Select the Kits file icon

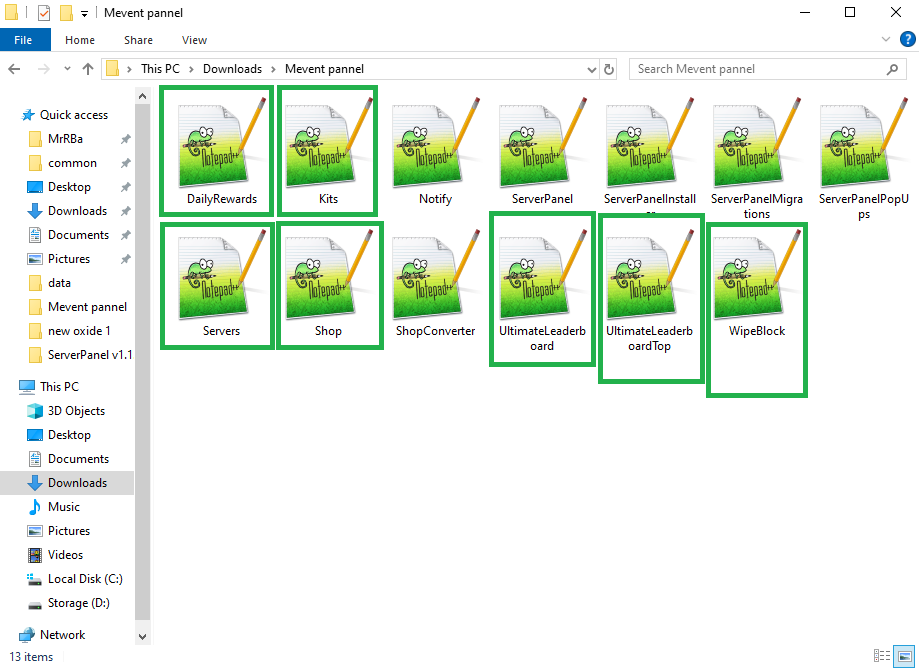pos(328,144)
